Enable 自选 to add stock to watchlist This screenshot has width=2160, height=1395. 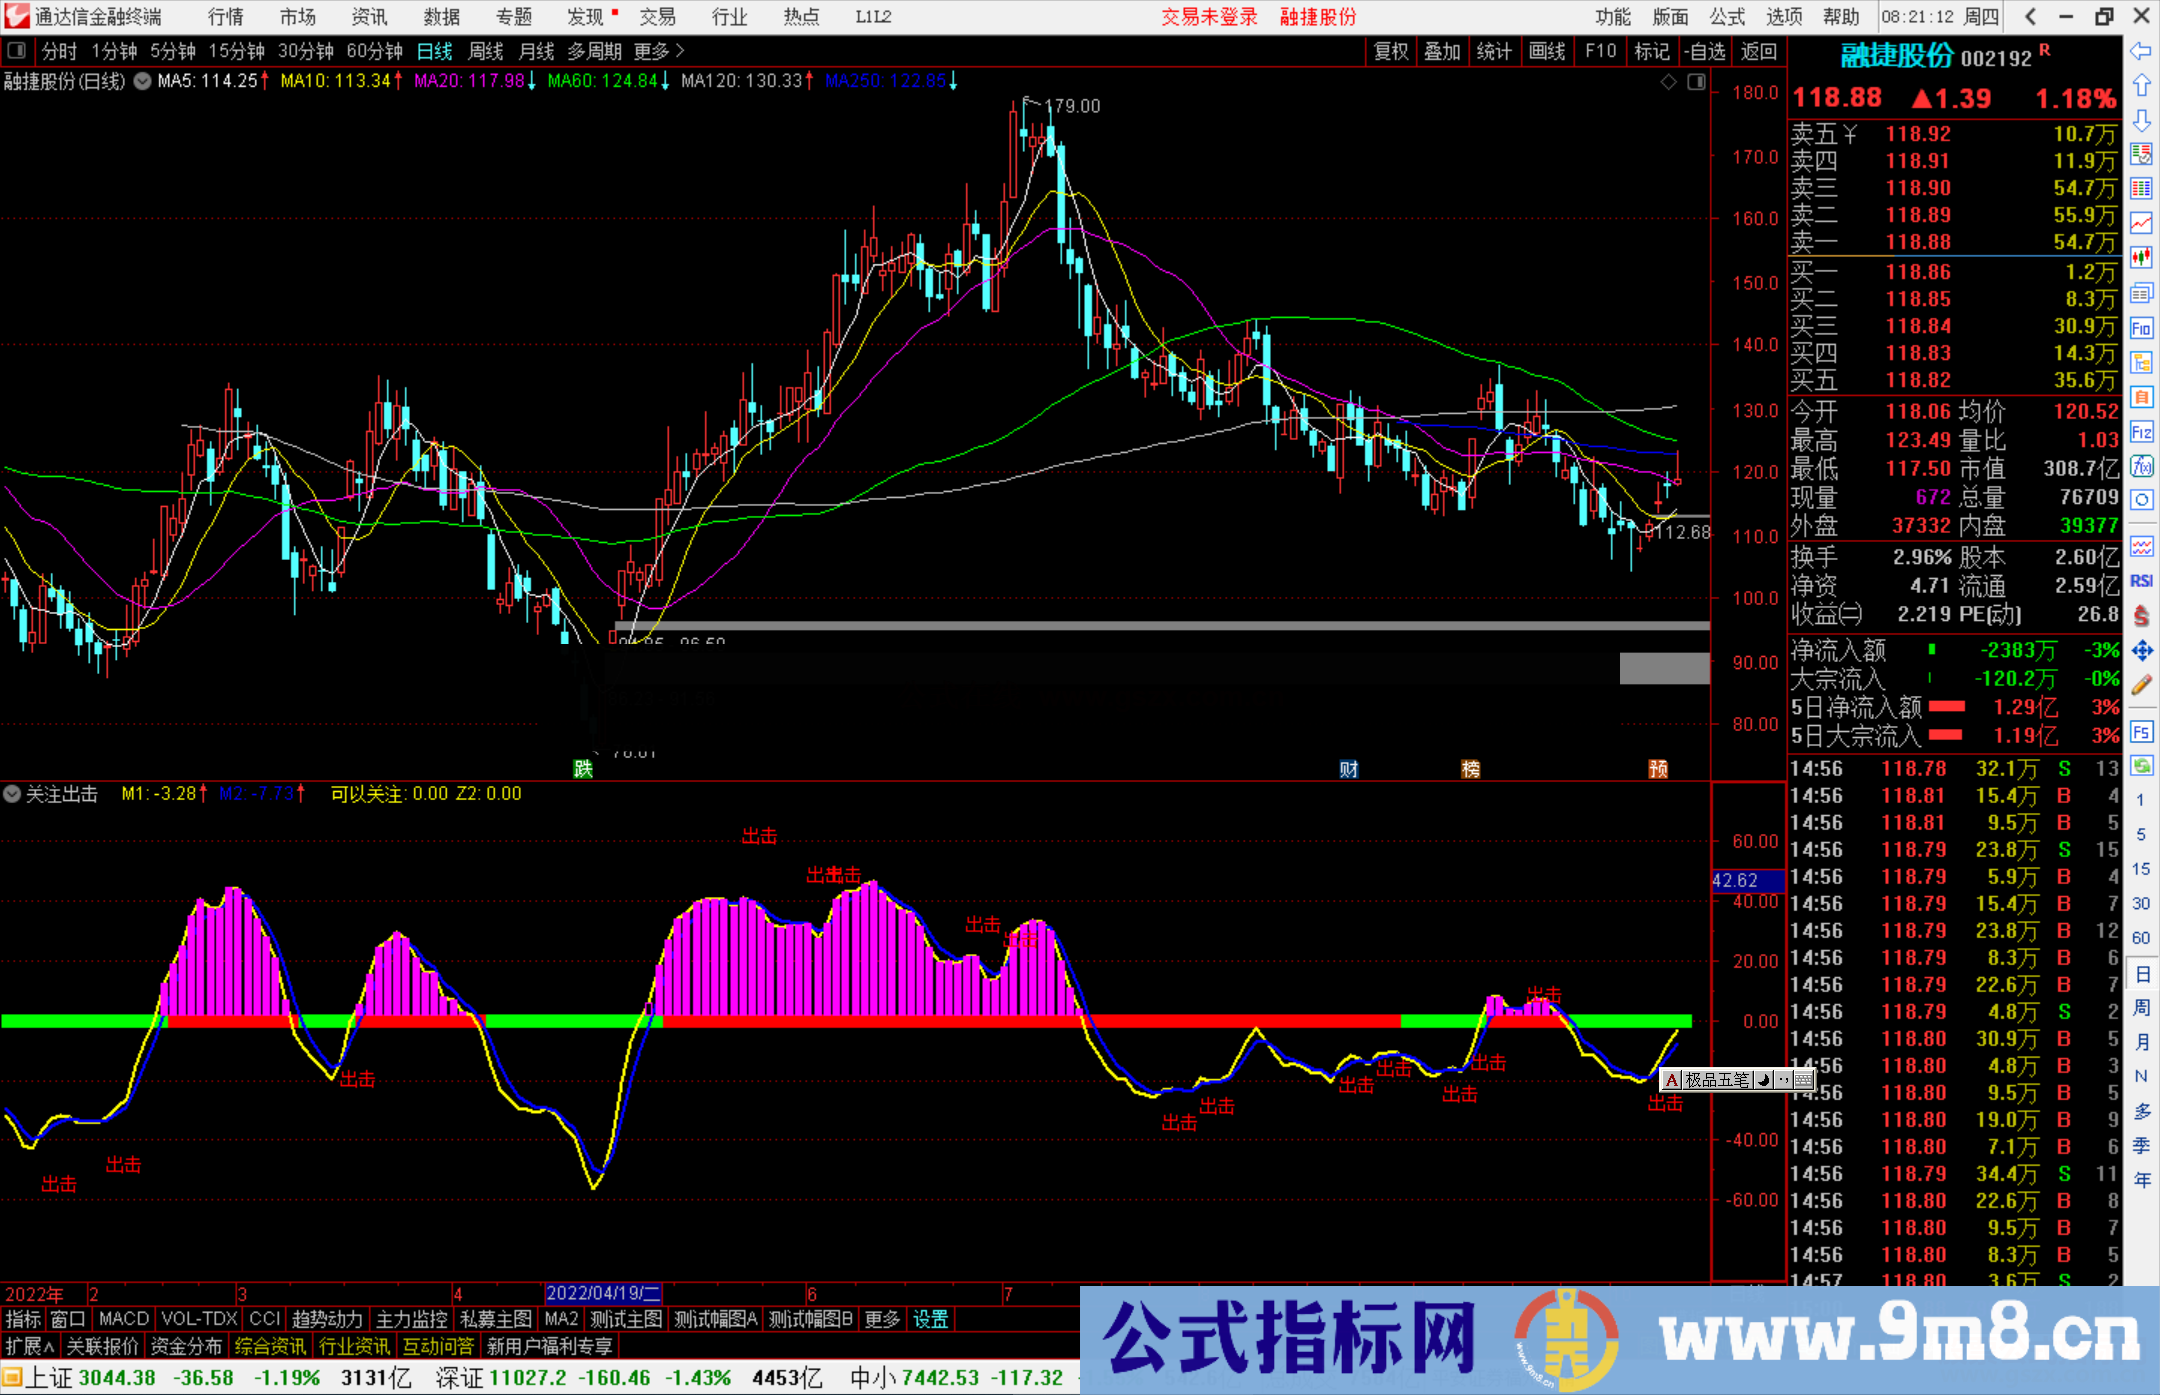1706,51
